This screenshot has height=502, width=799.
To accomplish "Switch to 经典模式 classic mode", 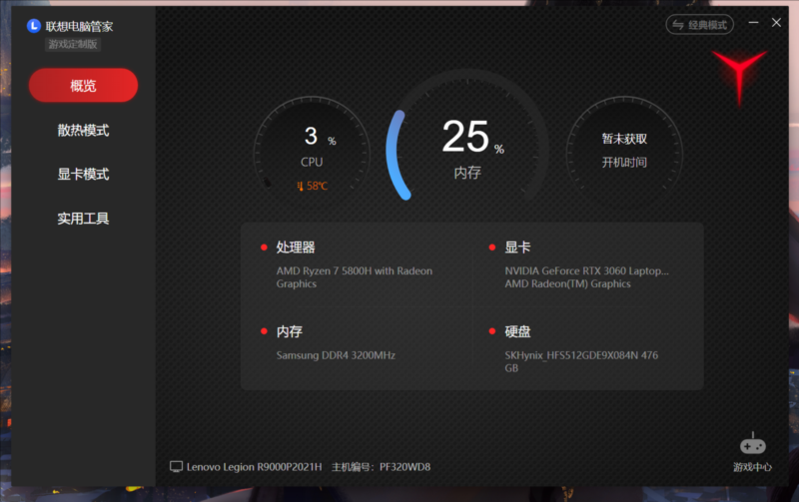I will pos(700,25).
